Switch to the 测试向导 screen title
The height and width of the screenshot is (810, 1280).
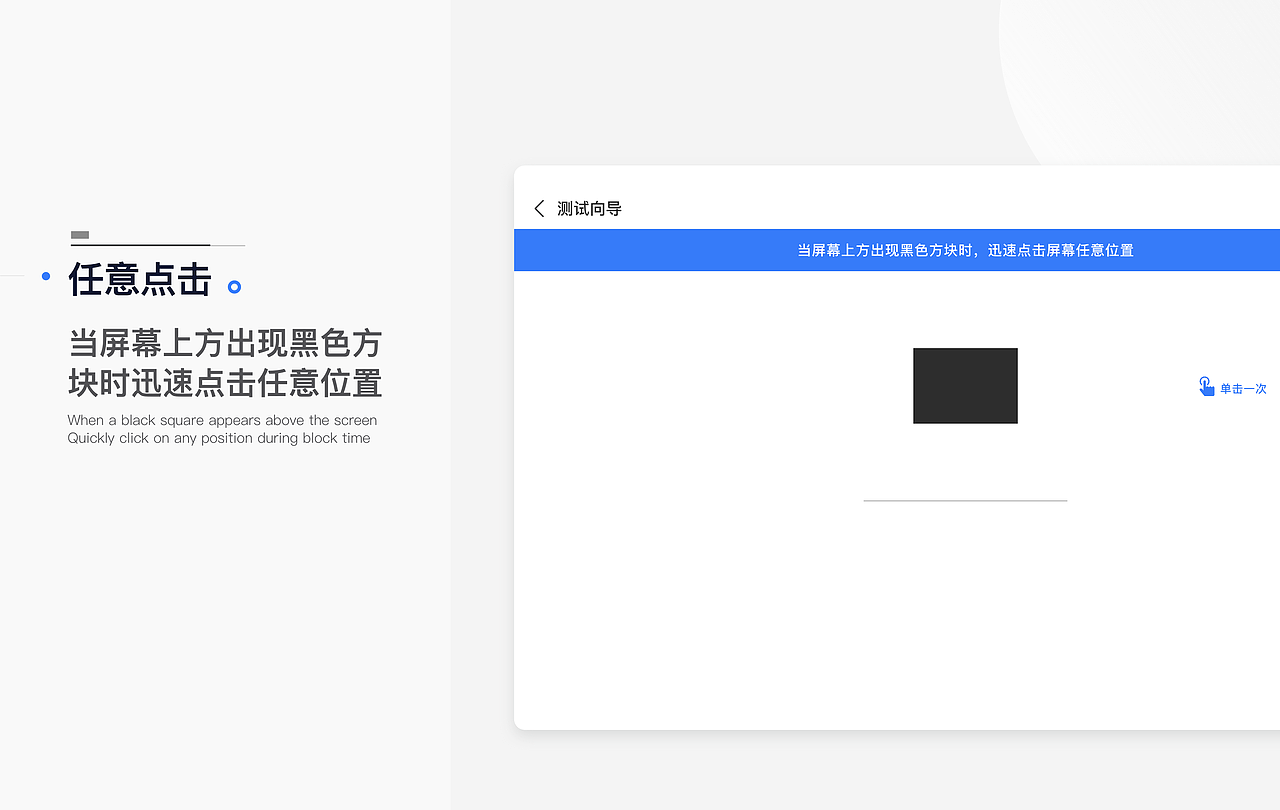(588, 208)
